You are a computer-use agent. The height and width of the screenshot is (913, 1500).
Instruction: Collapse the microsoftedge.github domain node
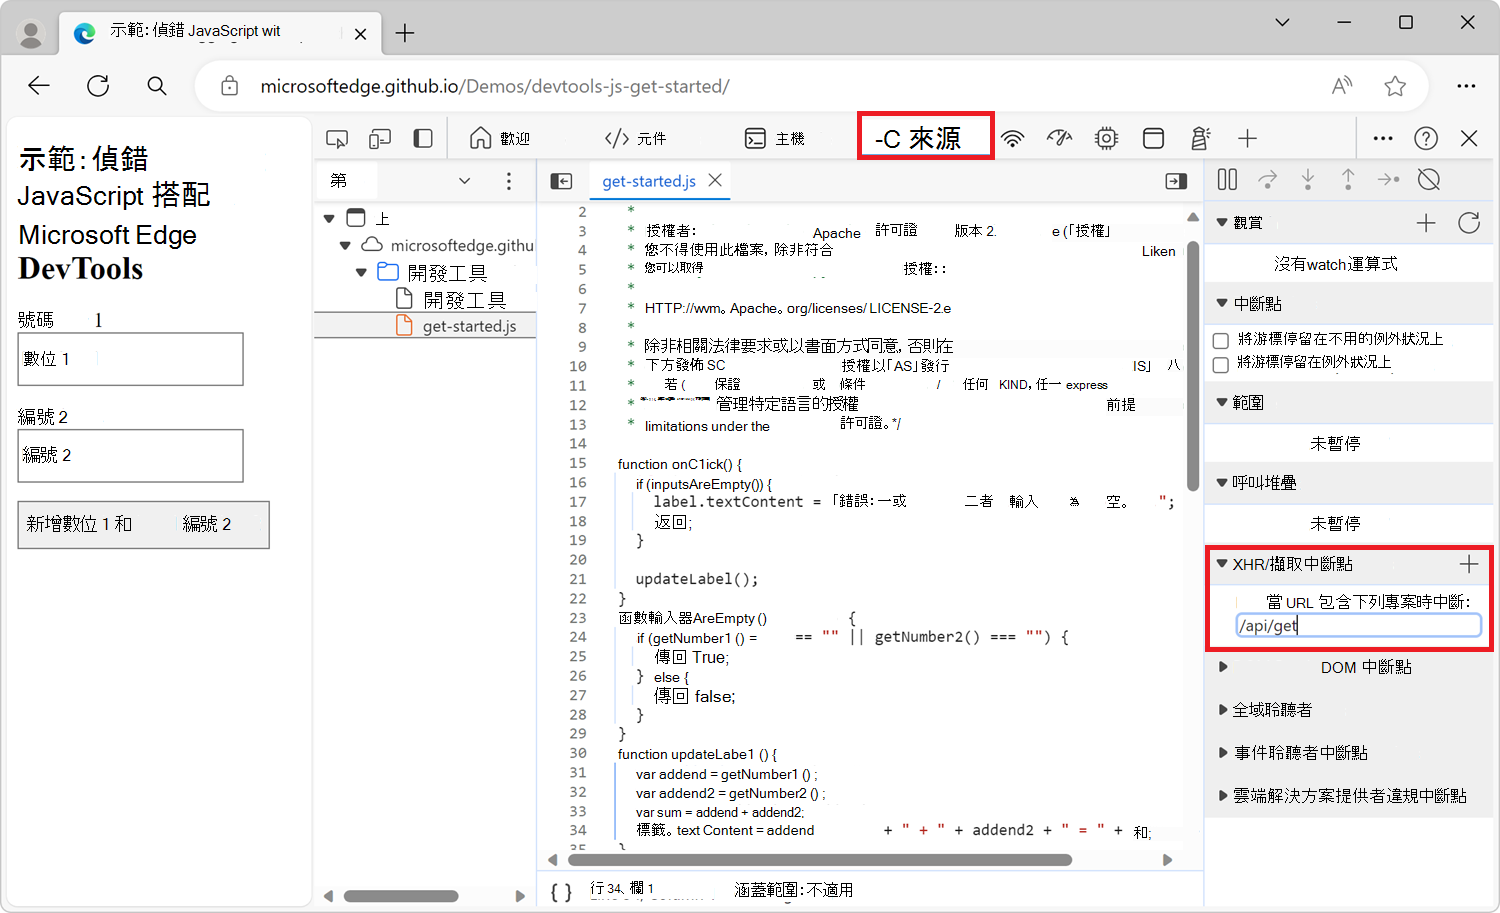(345, 245)
